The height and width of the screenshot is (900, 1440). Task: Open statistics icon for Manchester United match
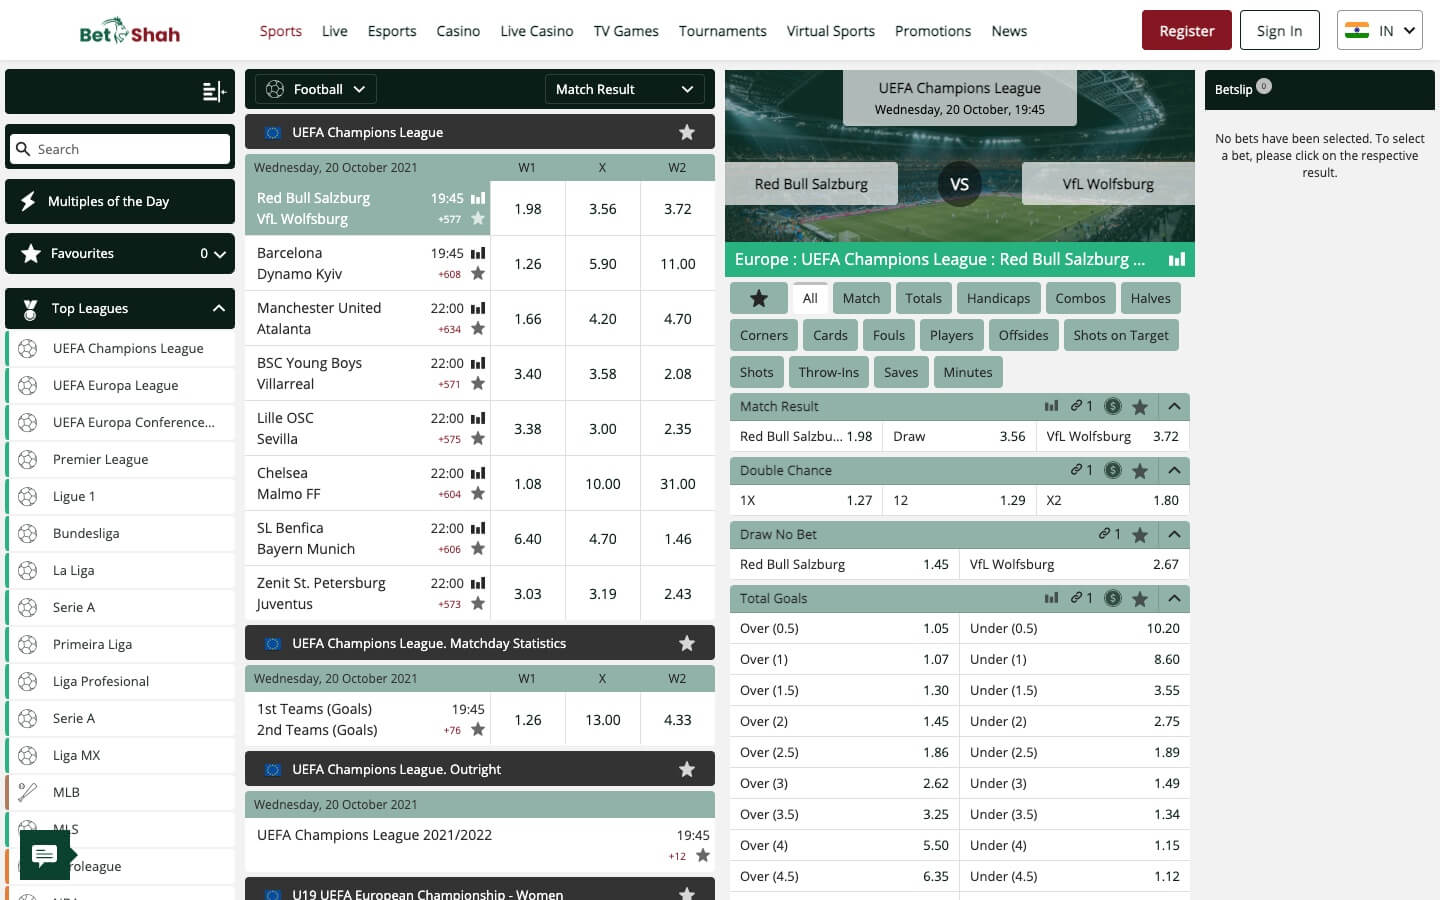[478, 308]
